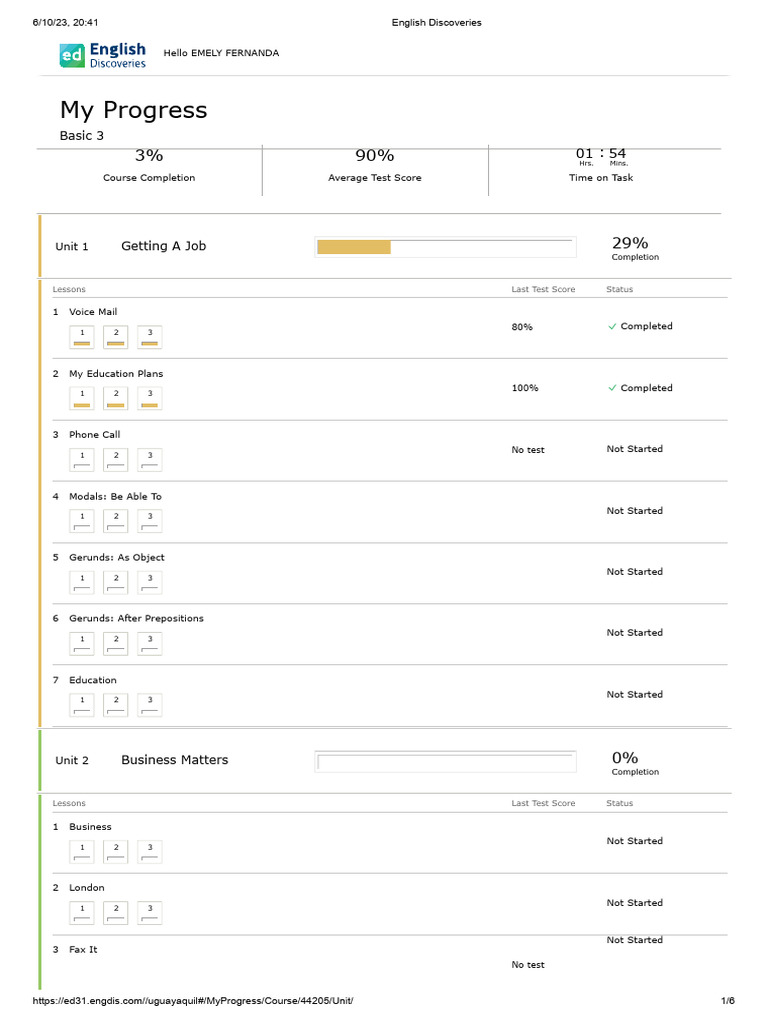The image size is (768, 1024).
Task: Open step 1 of Voice Mail lesson
Action: (x=82, y=337)
